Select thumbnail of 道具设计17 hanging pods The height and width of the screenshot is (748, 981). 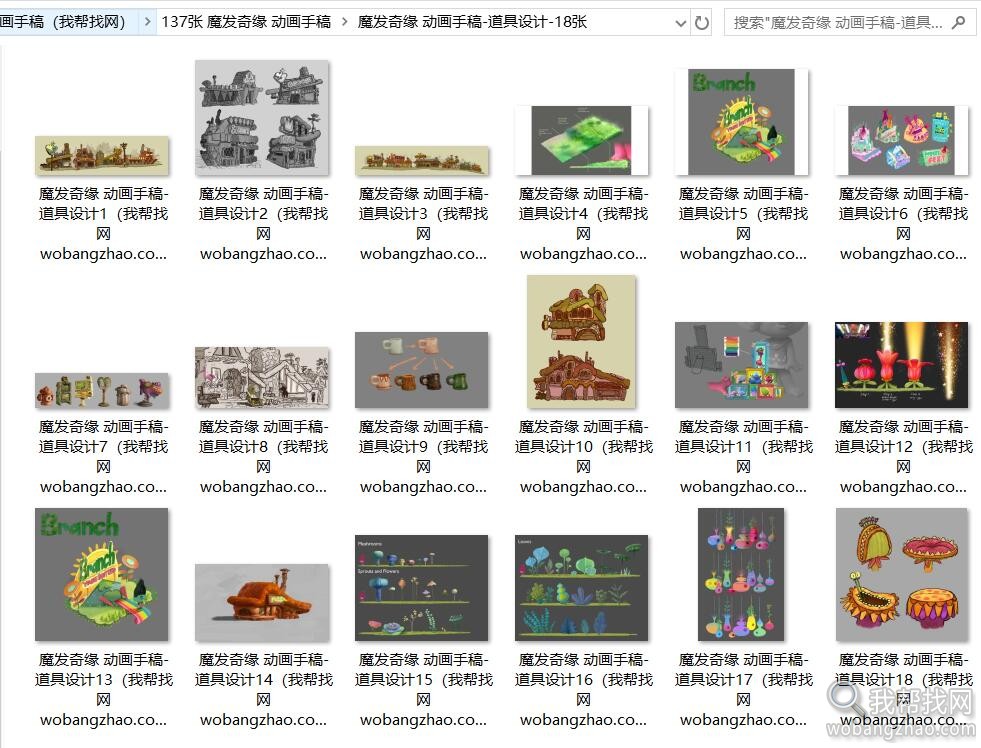point(741,574)
